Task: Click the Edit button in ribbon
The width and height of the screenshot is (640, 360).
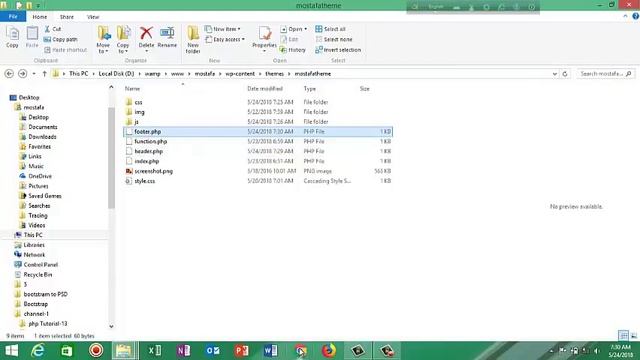Action: (x=289, y=39)
